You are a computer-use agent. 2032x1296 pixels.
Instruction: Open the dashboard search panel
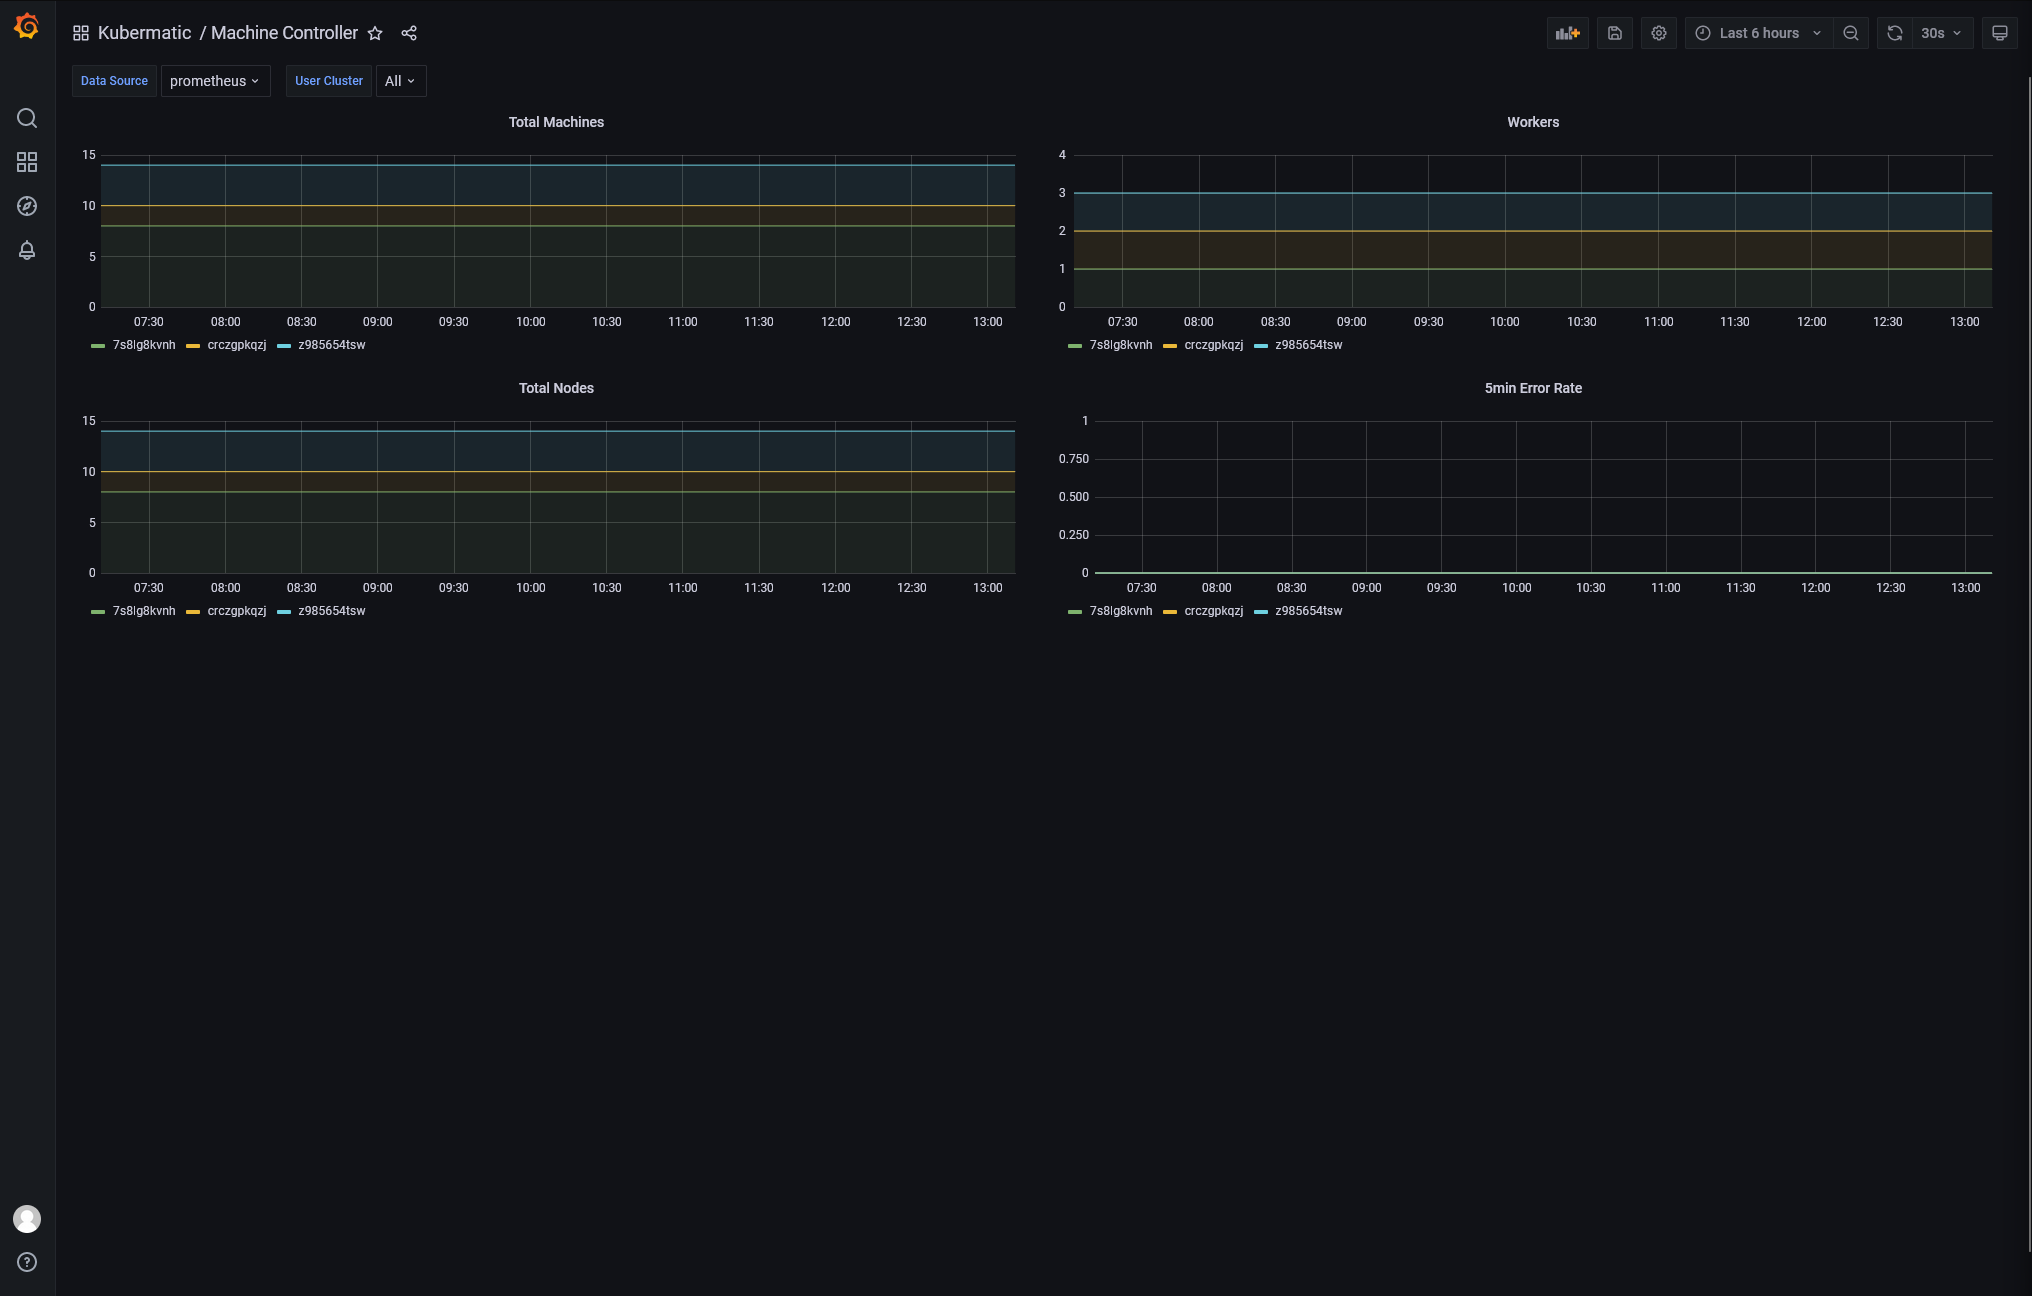coord(25,118)
